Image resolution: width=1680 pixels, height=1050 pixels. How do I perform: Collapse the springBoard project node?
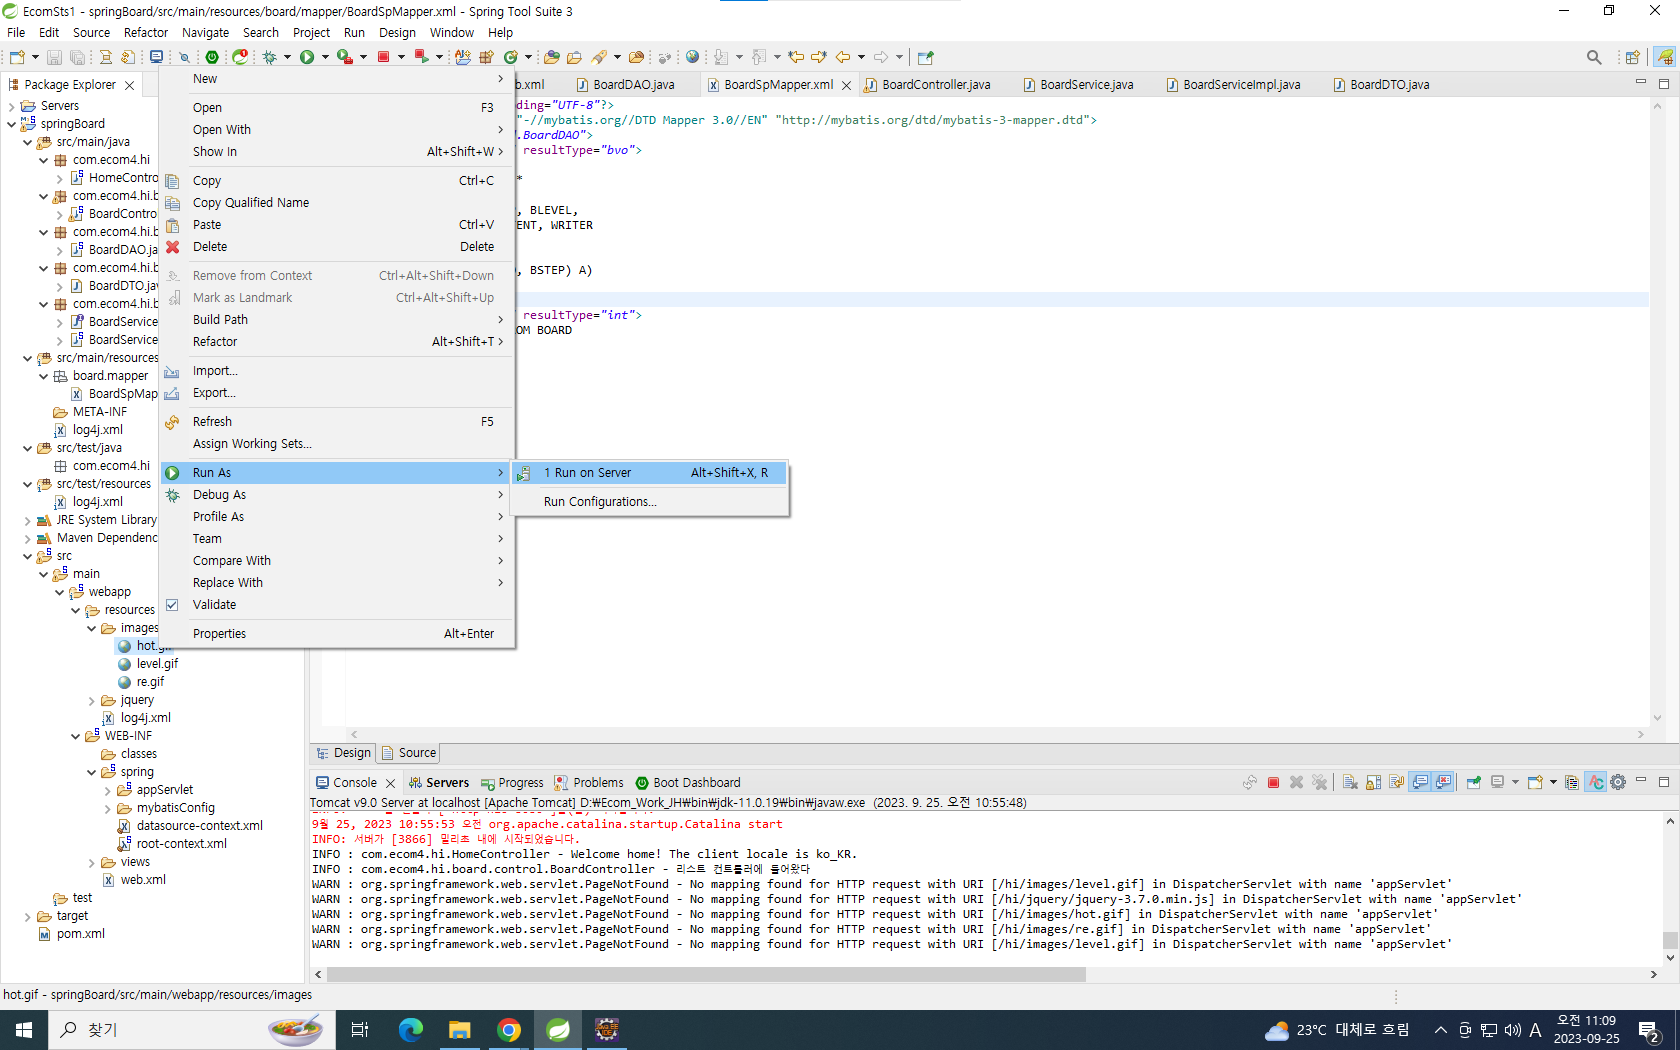point(11,124)
